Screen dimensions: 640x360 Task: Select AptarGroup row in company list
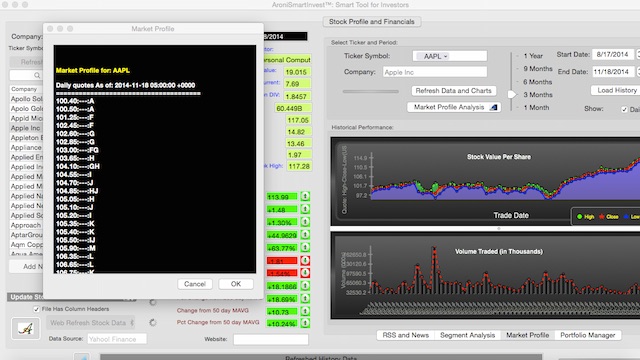point(26,235)
